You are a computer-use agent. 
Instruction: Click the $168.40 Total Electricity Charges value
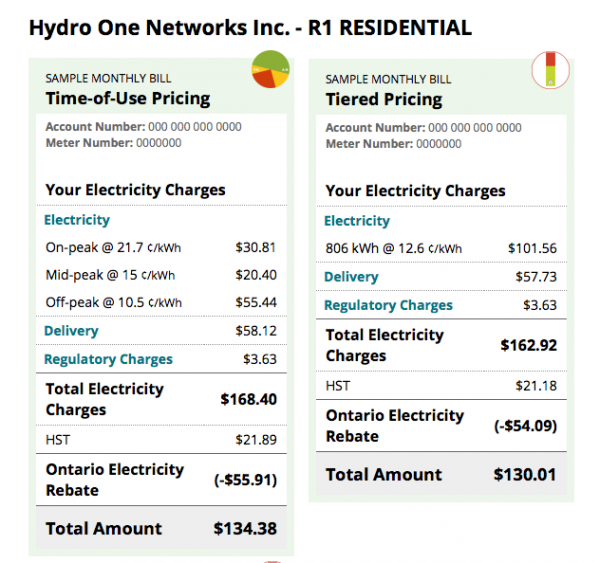tap(248, 399)
